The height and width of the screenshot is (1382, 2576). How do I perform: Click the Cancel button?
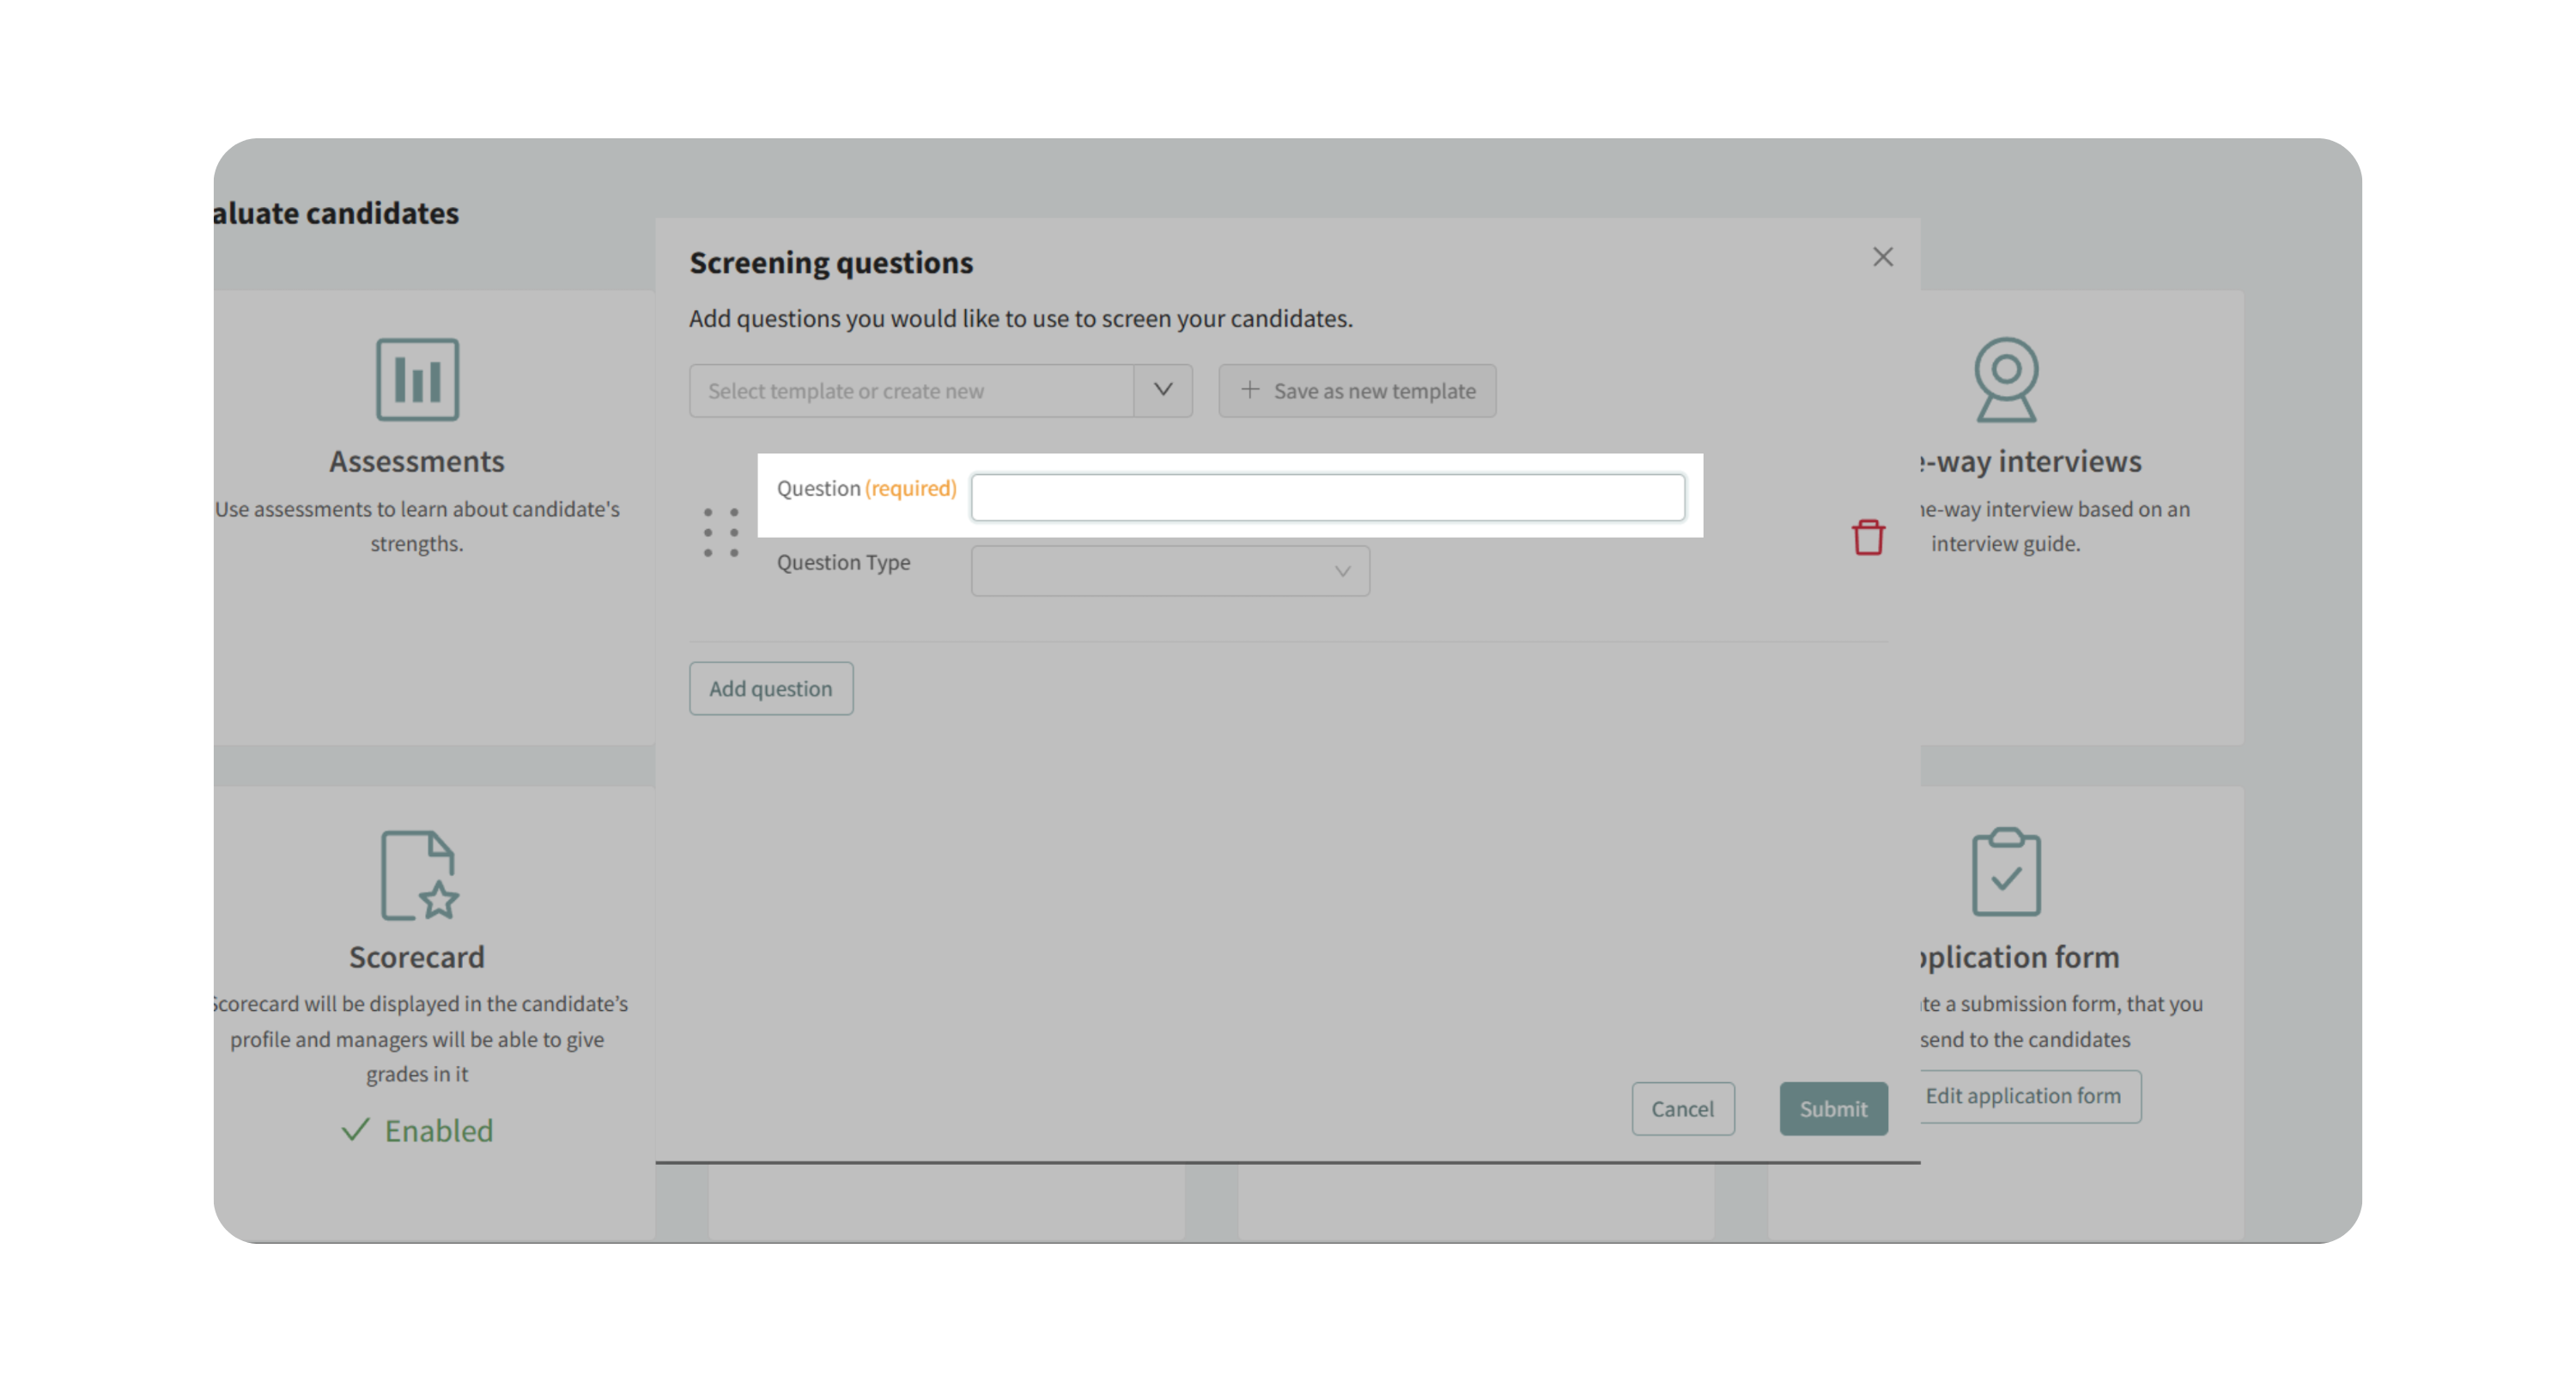[1682, 1108]
